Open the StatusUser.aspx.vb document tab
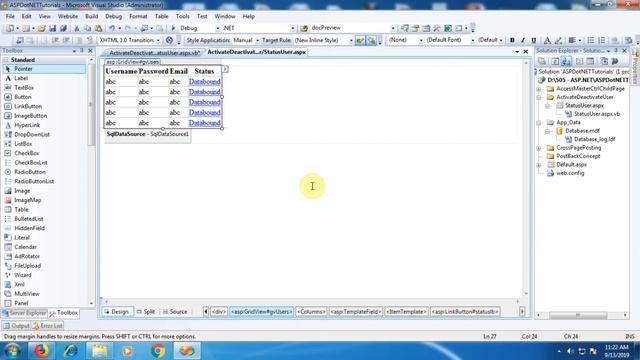The height and width of the screenshot is (360, 640). tap(154, 53)
